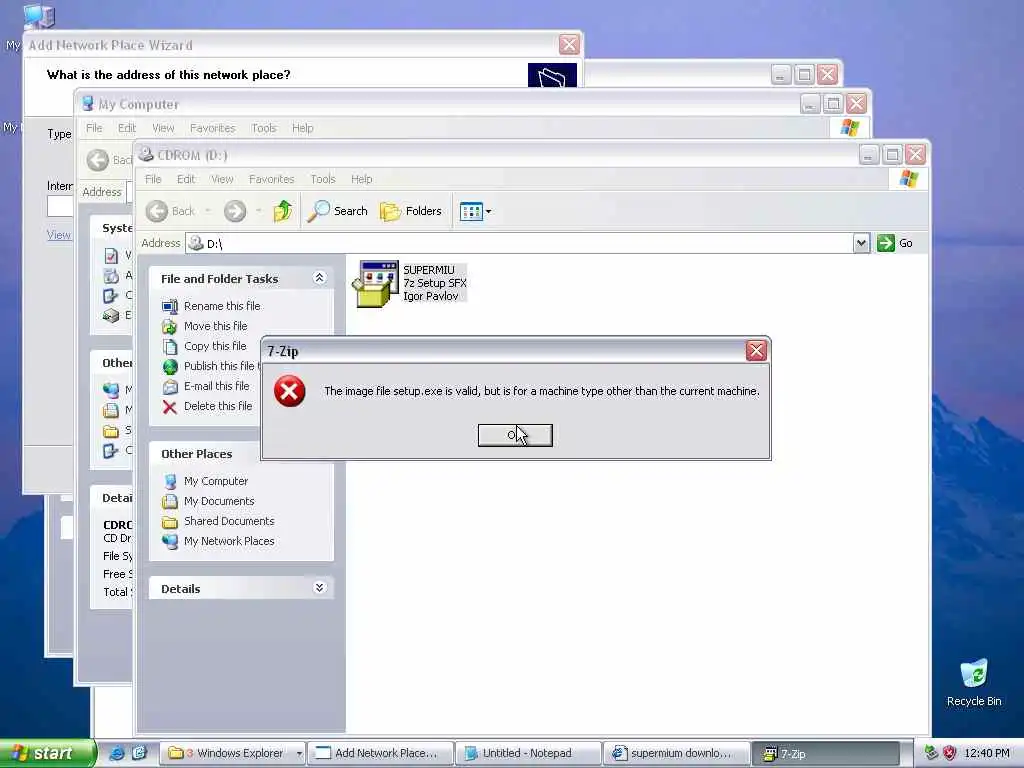
Task: Click the Start button
Action: [x=47, y=753]
